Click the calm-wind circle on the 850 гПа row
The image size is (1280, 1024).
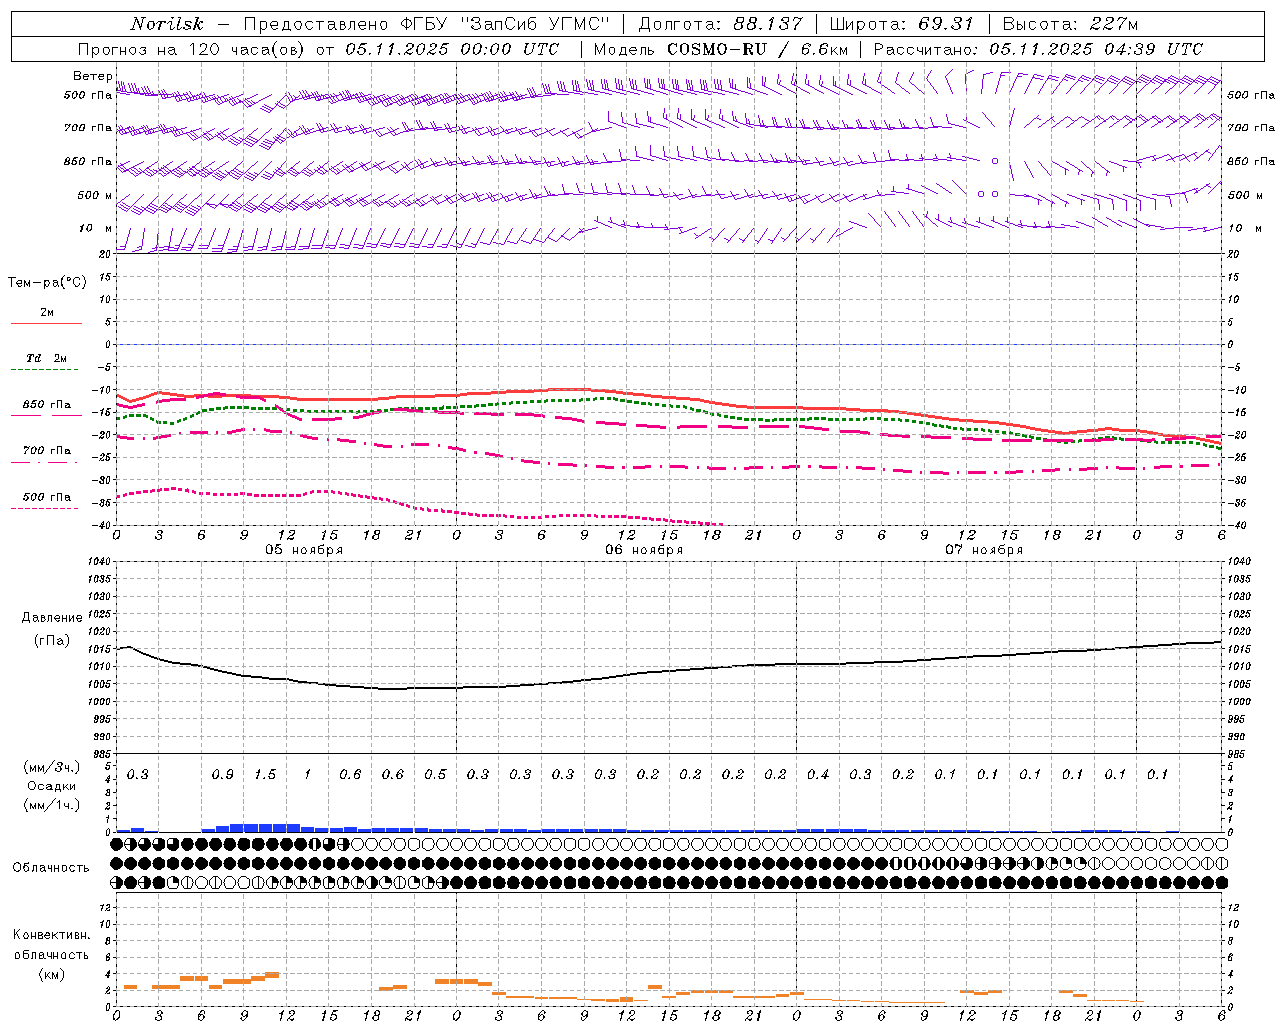(994, 161)
